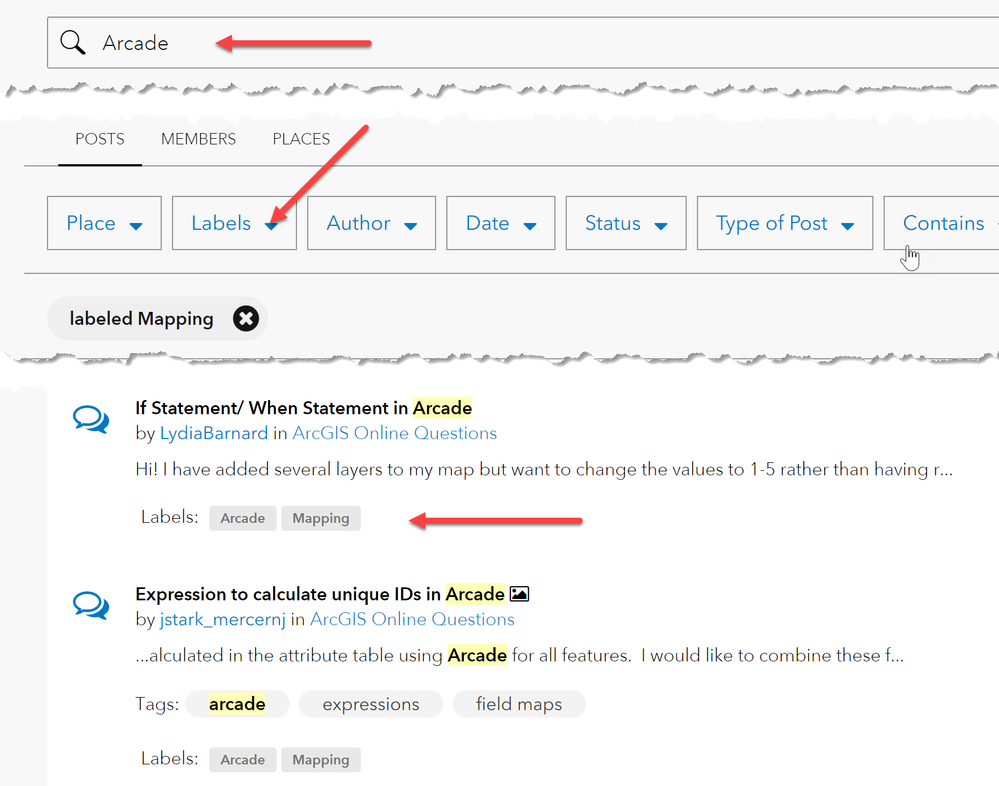Click the Arcade label on LydiaBarnard's post
This screenshot has width=999, height=786.
[243, 518]
